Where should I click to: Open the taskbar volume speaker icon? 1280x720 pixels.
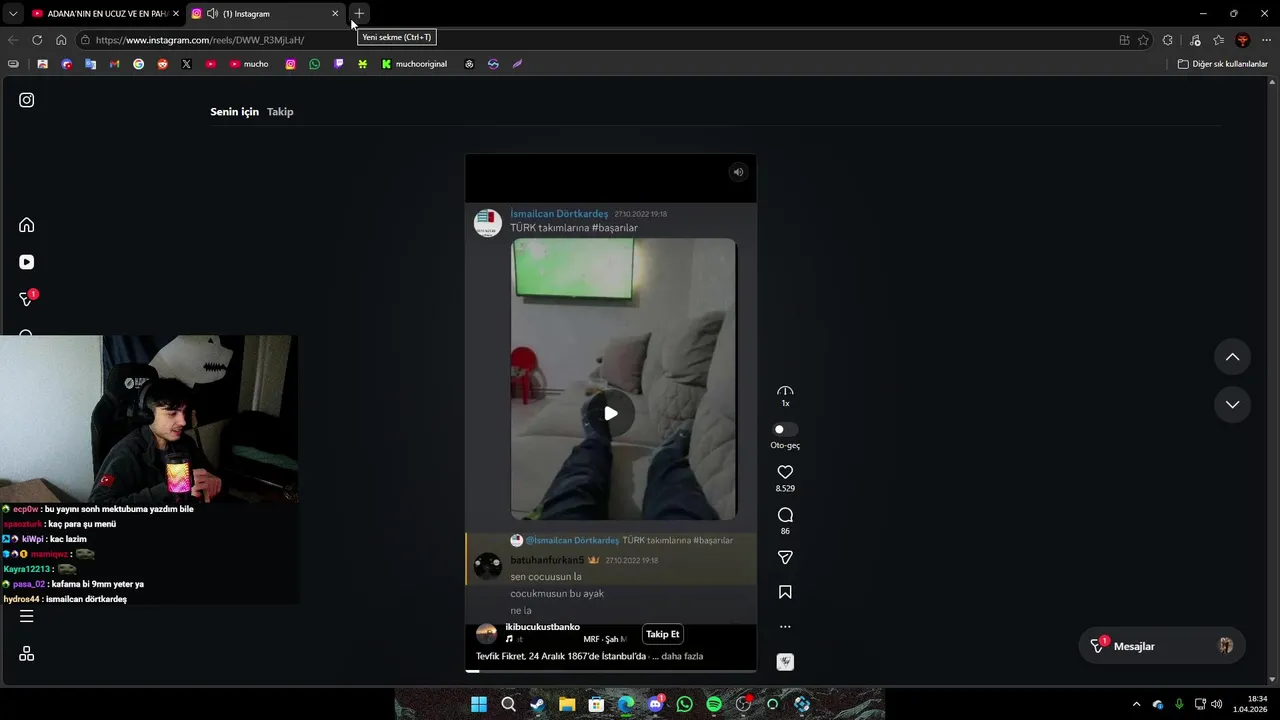pyautogui.click(x=1217, y=704)
